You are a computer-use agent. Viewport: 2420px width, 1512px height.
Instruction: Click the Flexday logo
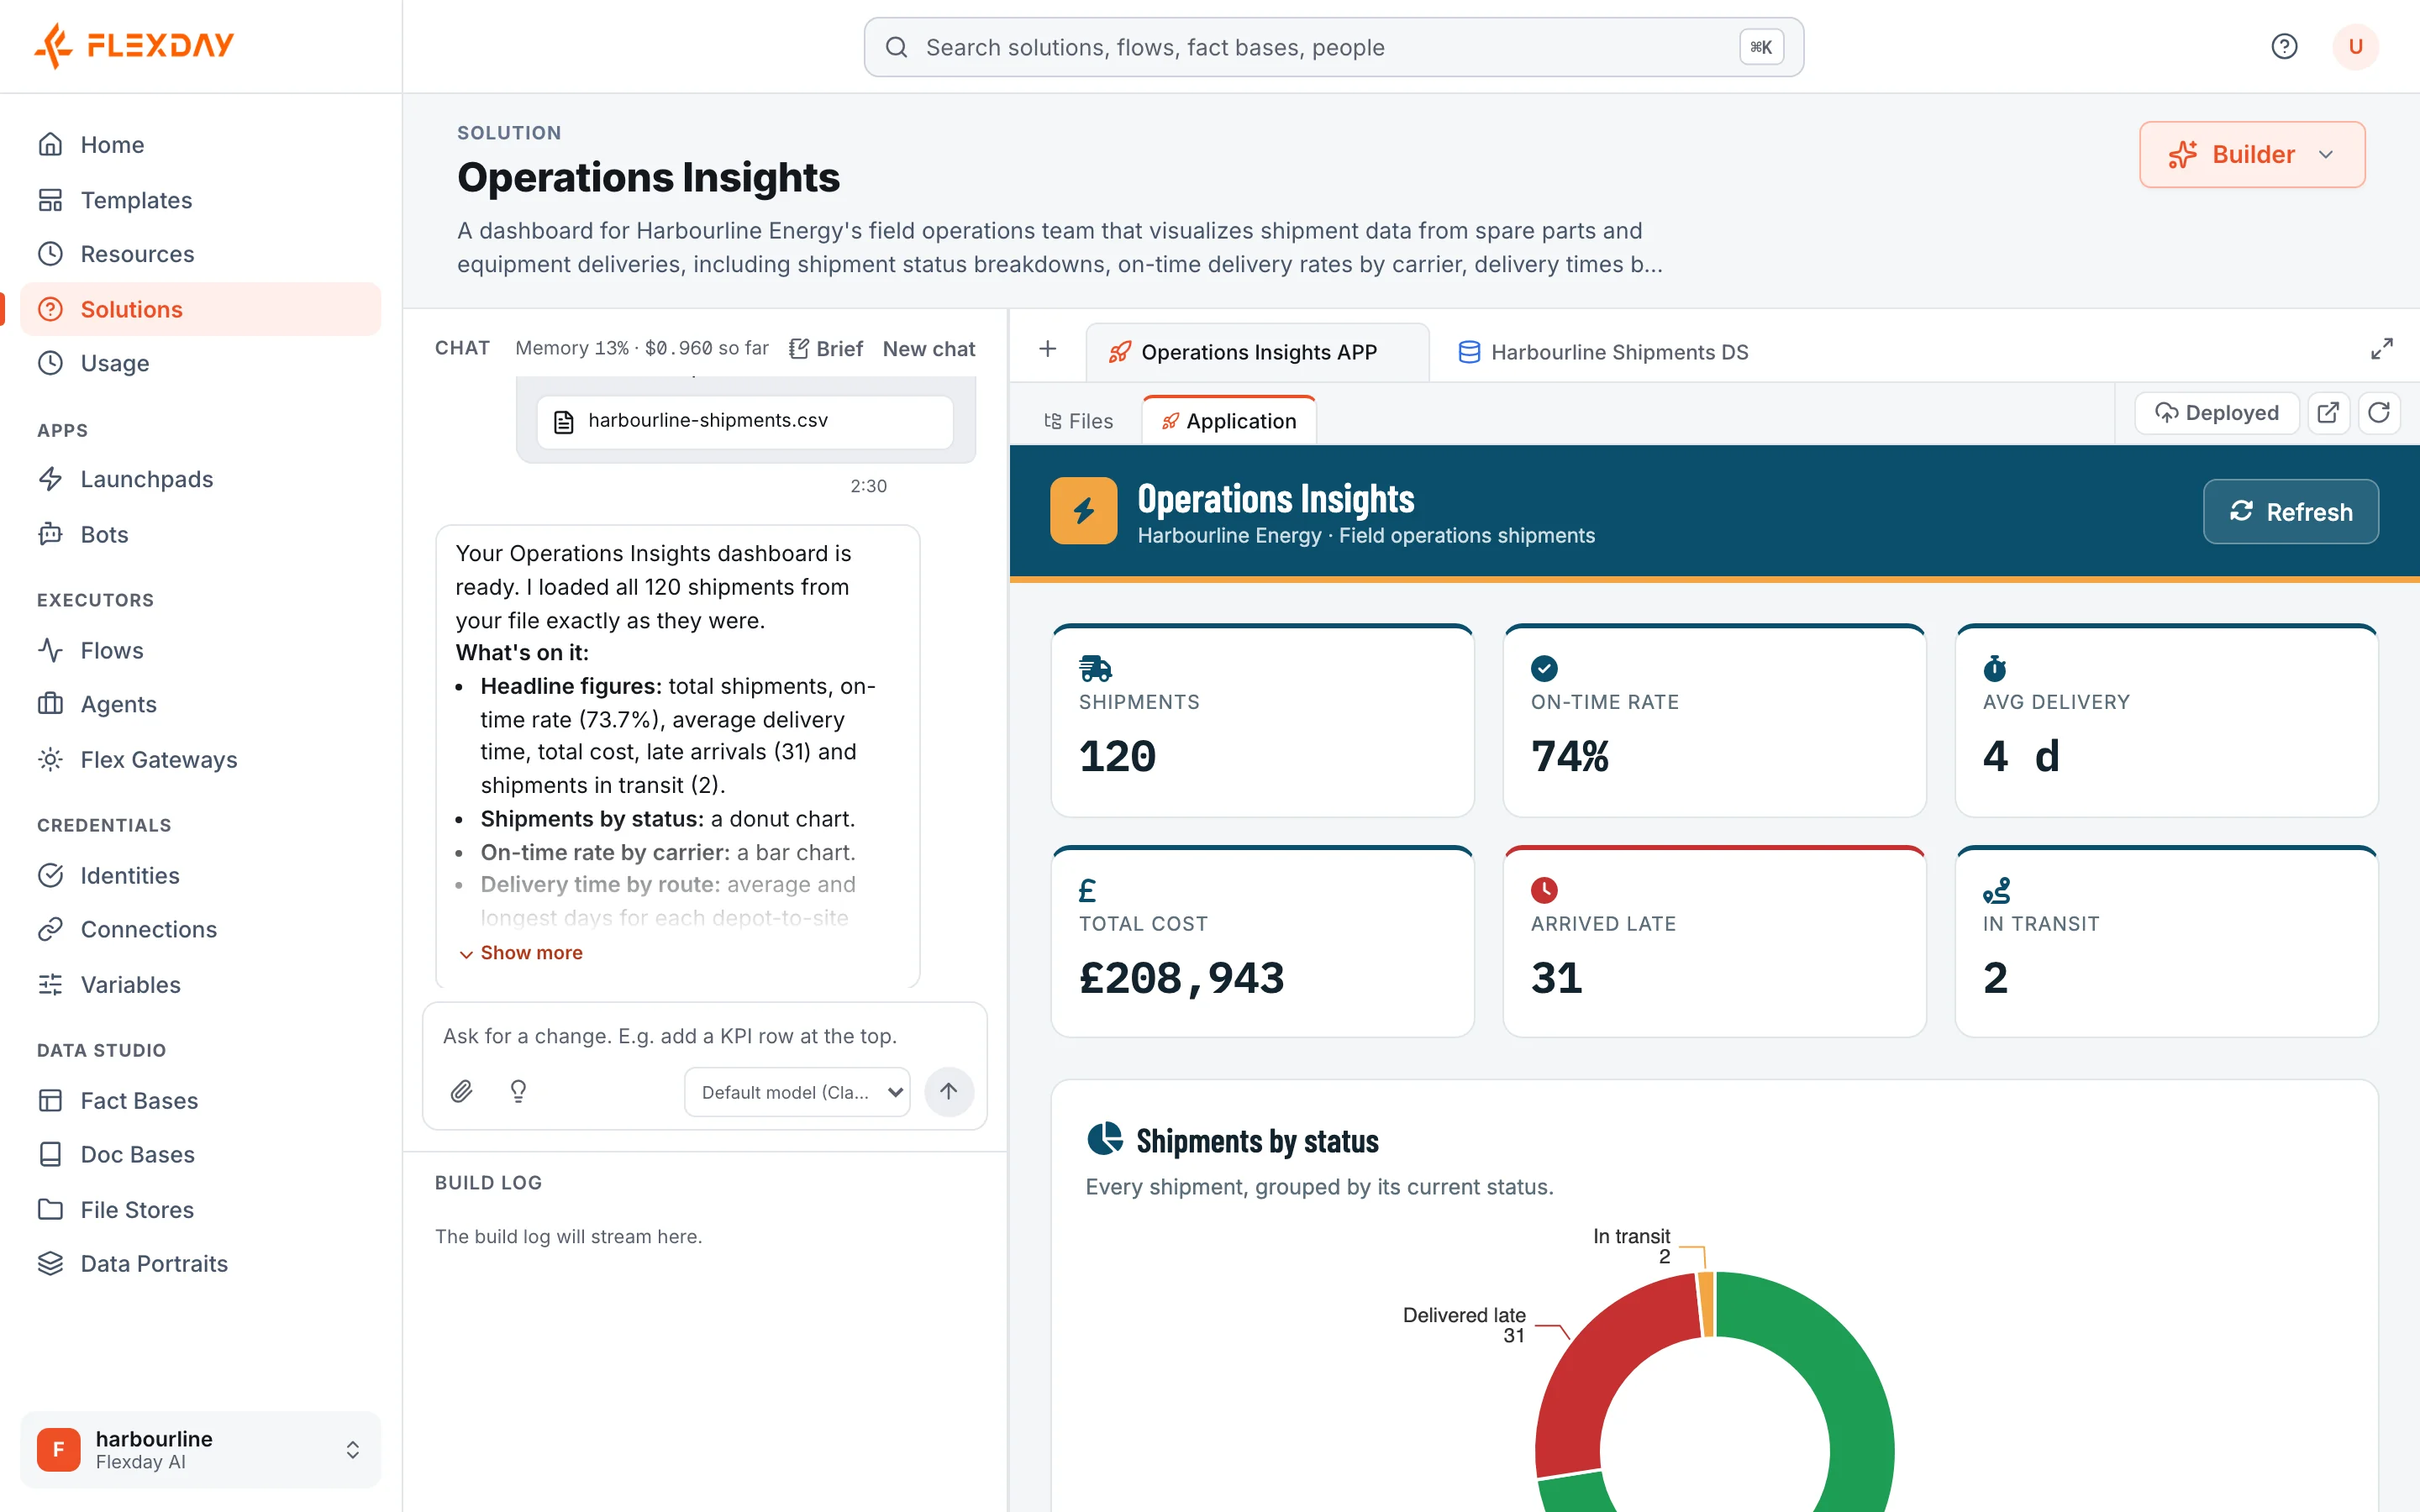point(134,45)
